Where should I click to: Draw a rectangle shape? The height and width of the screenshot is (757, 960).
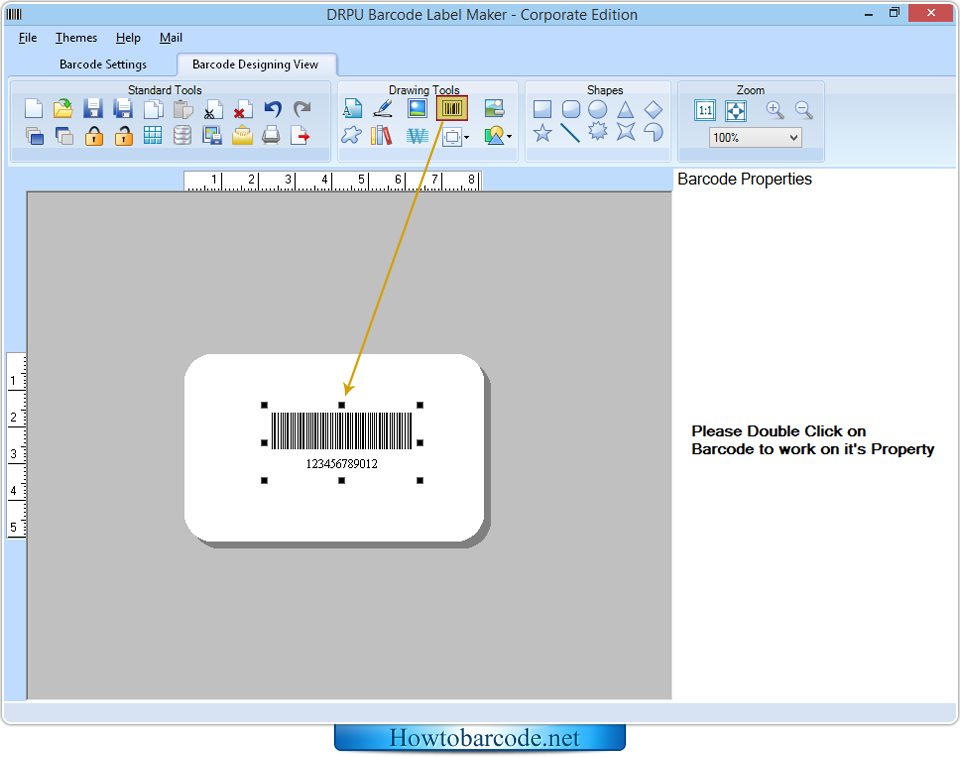click(542, 110)
